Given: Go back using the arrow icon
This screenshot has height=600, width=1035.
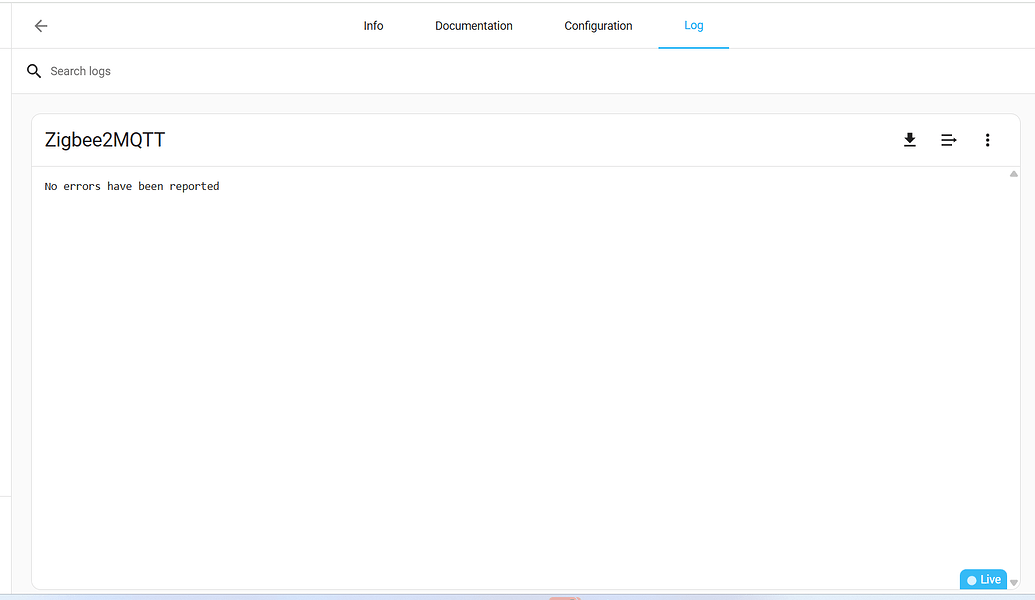Looking at the screenshot, I should pos(40,25).
